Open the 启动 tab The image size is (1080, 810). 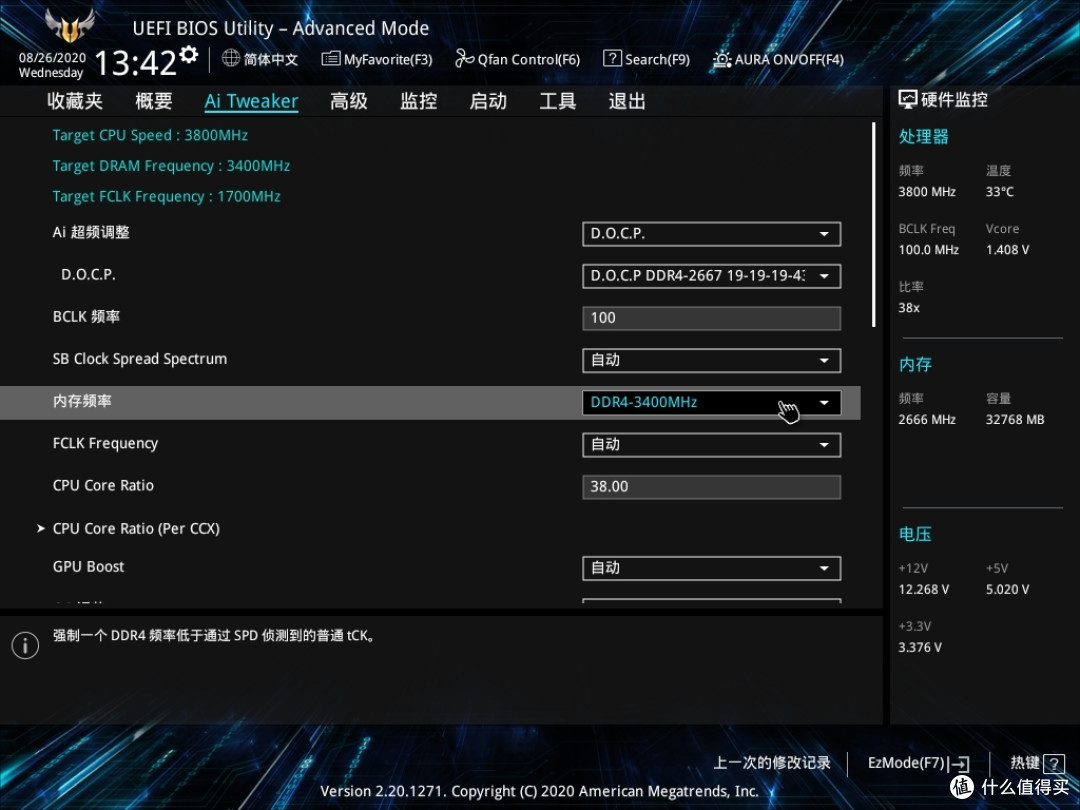click(x=488, y=101)
